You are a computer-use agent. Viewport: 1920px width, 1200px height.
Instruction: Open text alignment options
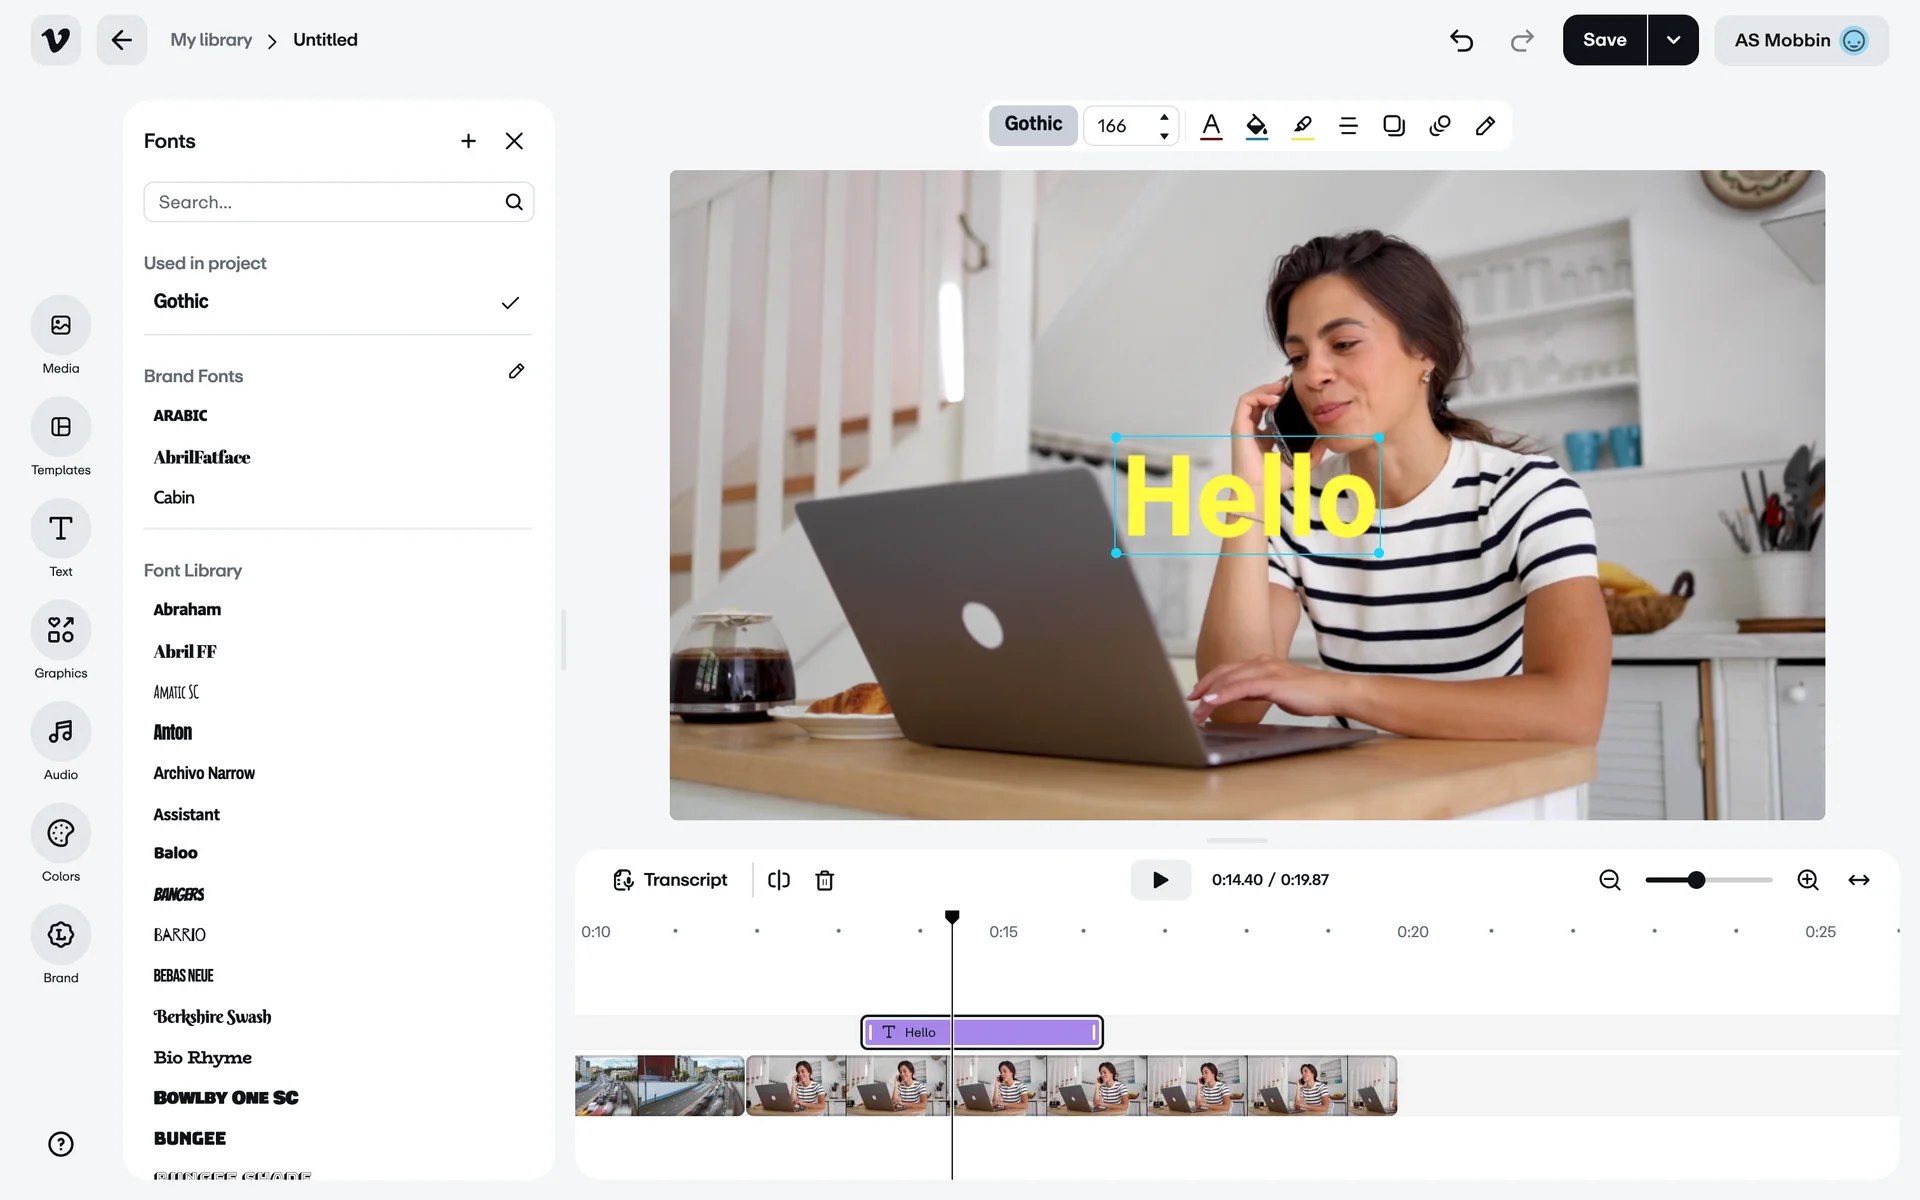pyautogui.click(x=1348, y=126)
